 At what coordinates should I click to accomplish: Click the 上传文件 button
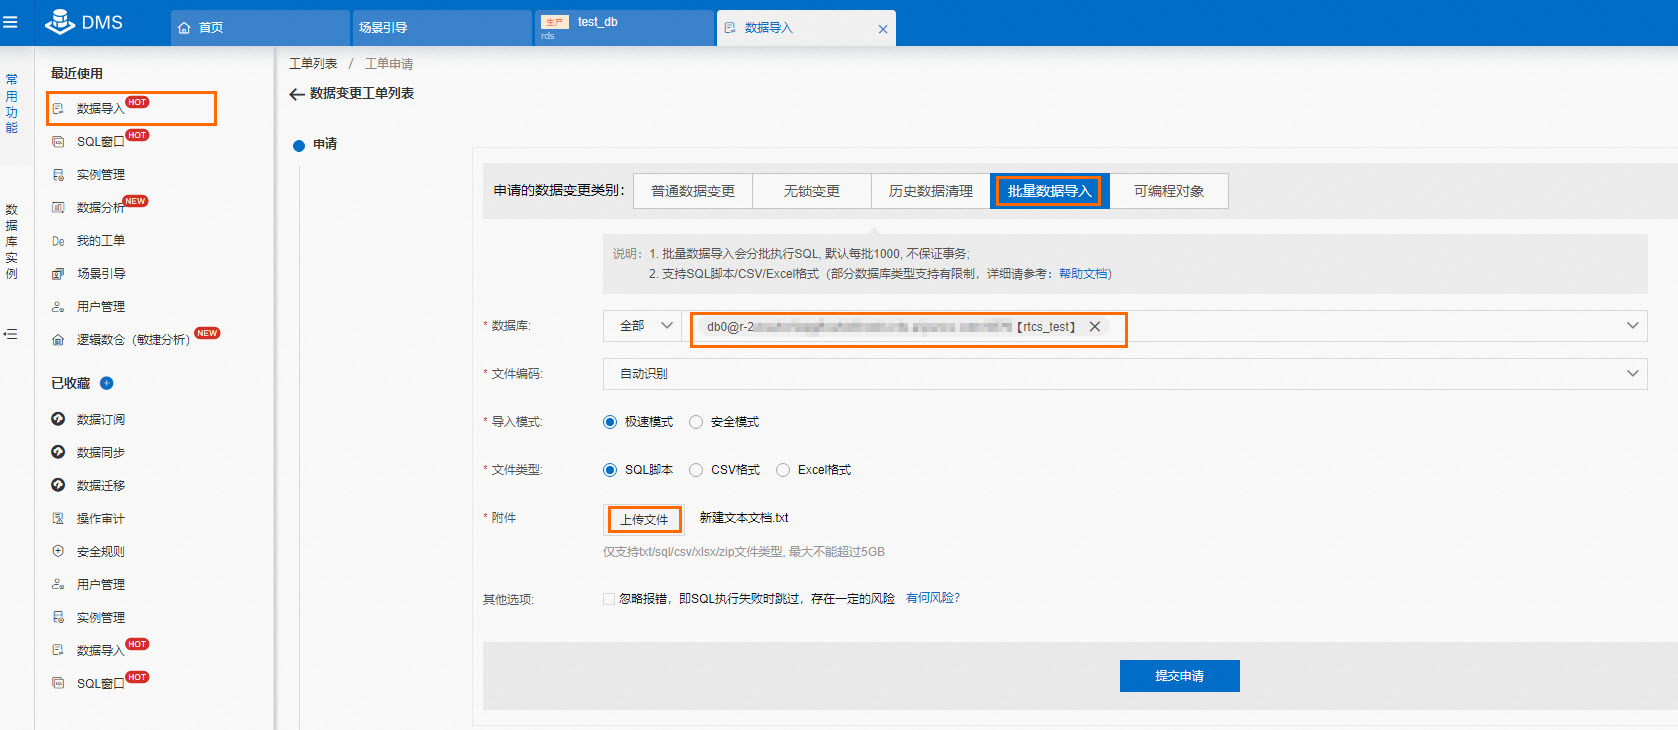pyautogui.click(x=644, y=519)
